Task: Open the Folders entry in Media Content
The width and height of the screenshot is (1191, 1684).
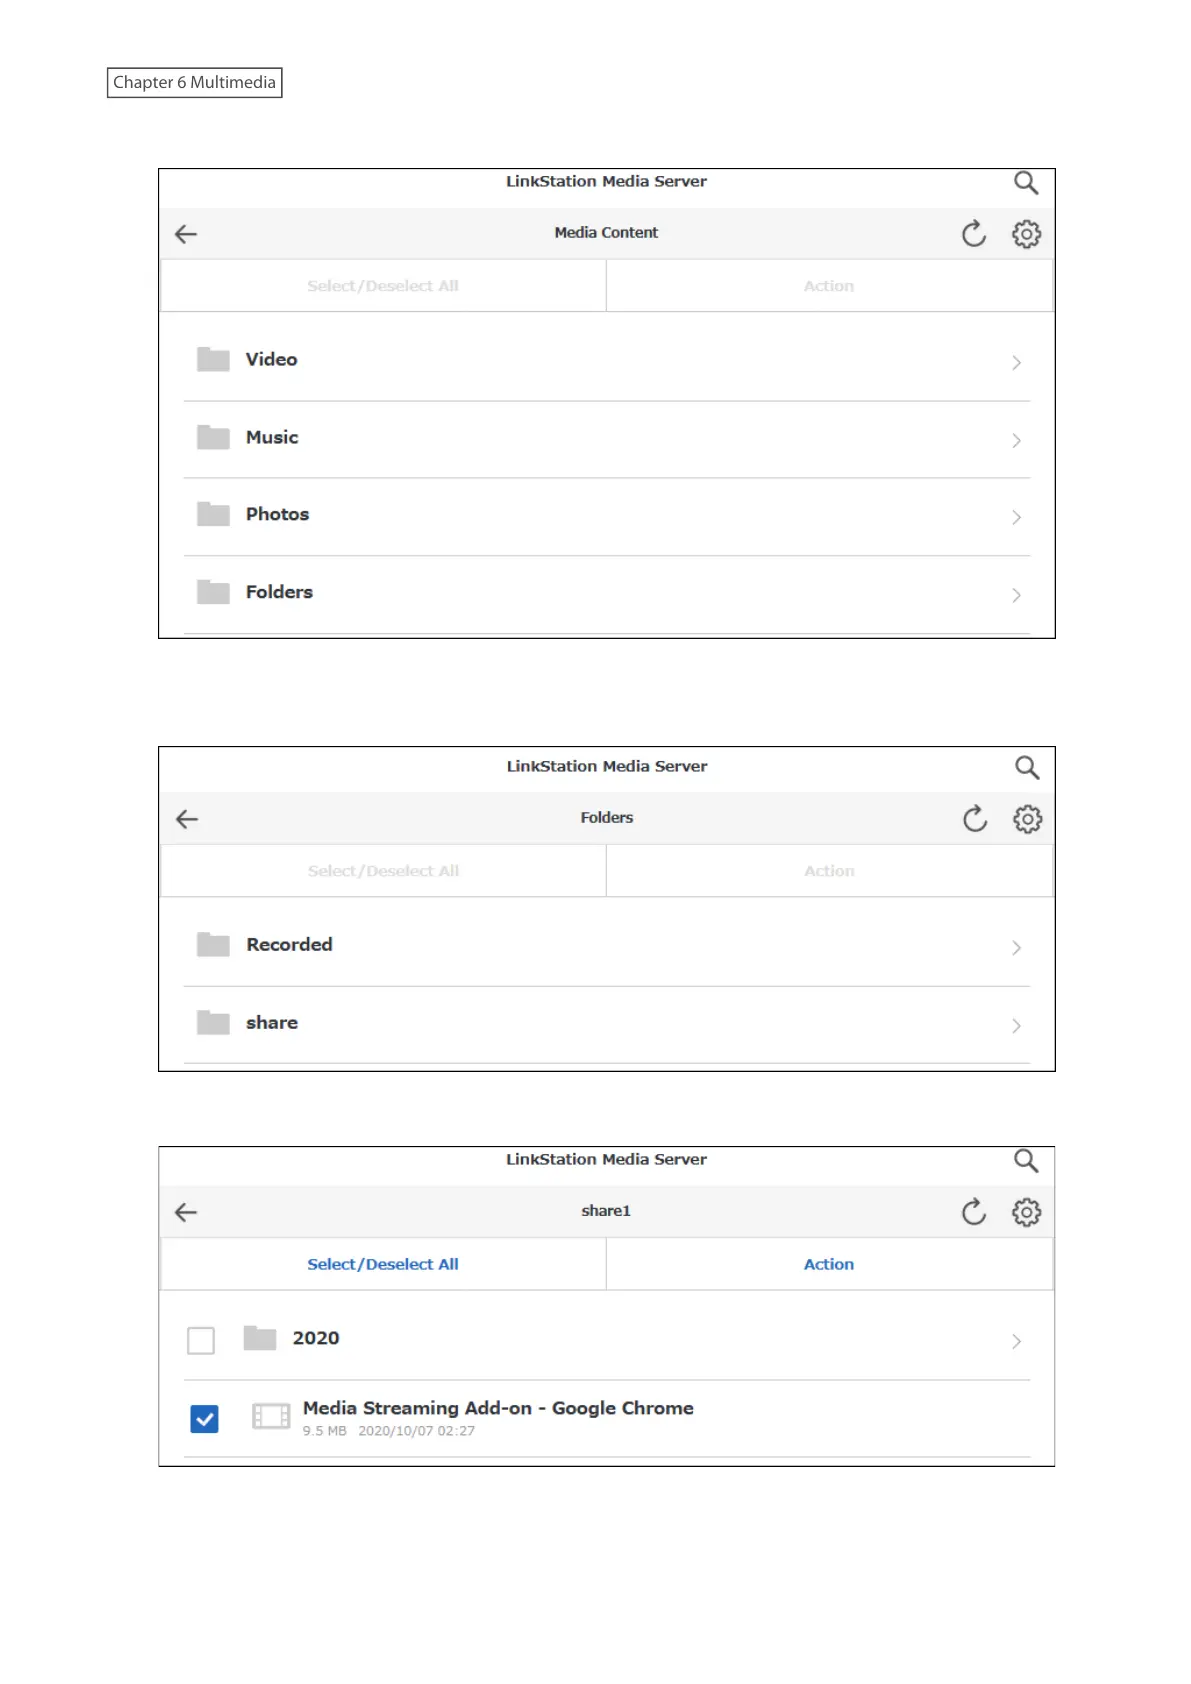Action: pyautogui.click(x=279, y=592)
